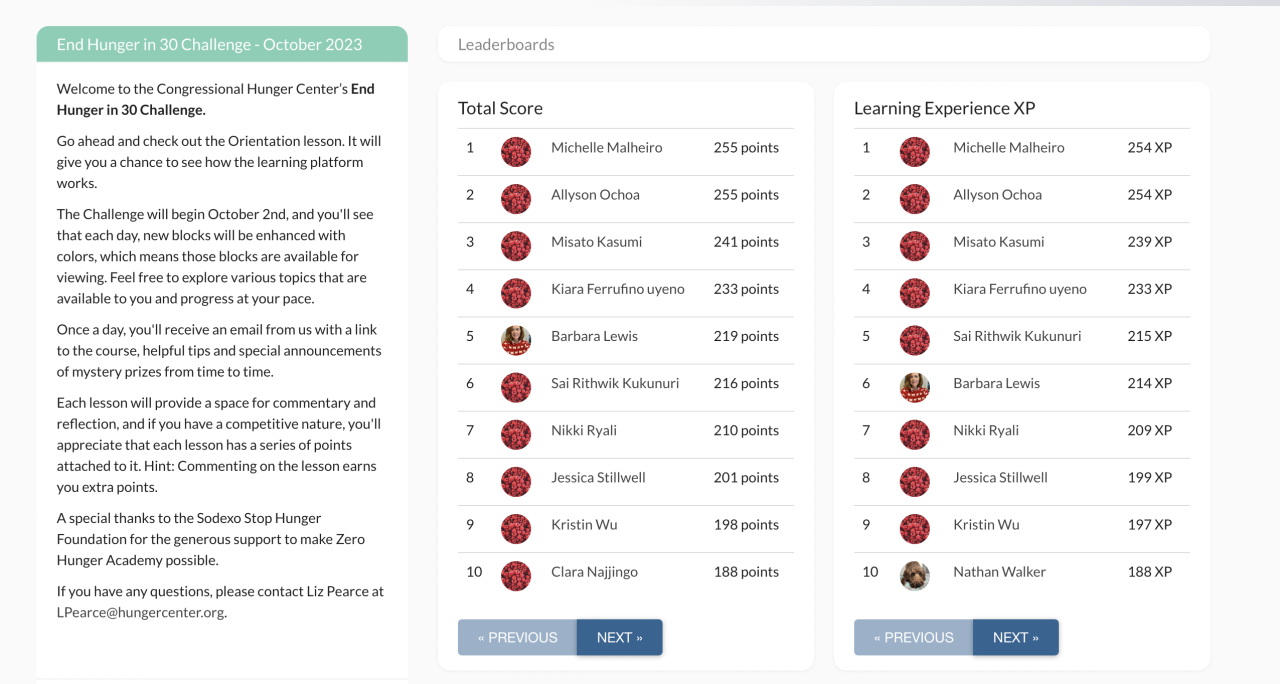The image size is (1280, 684).
Task: Select the Leaderboards header bar
Action: 823,44
